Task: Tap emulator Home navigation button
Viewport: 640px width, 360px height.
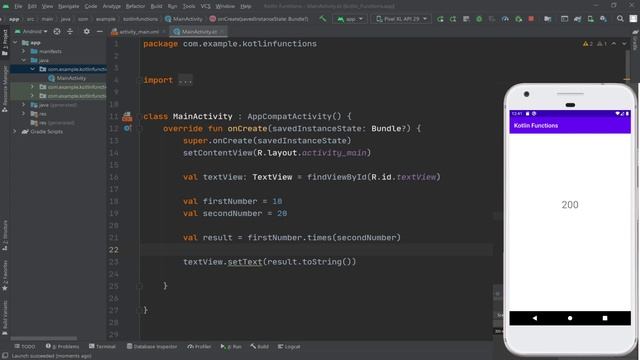Action: (570, 318)
